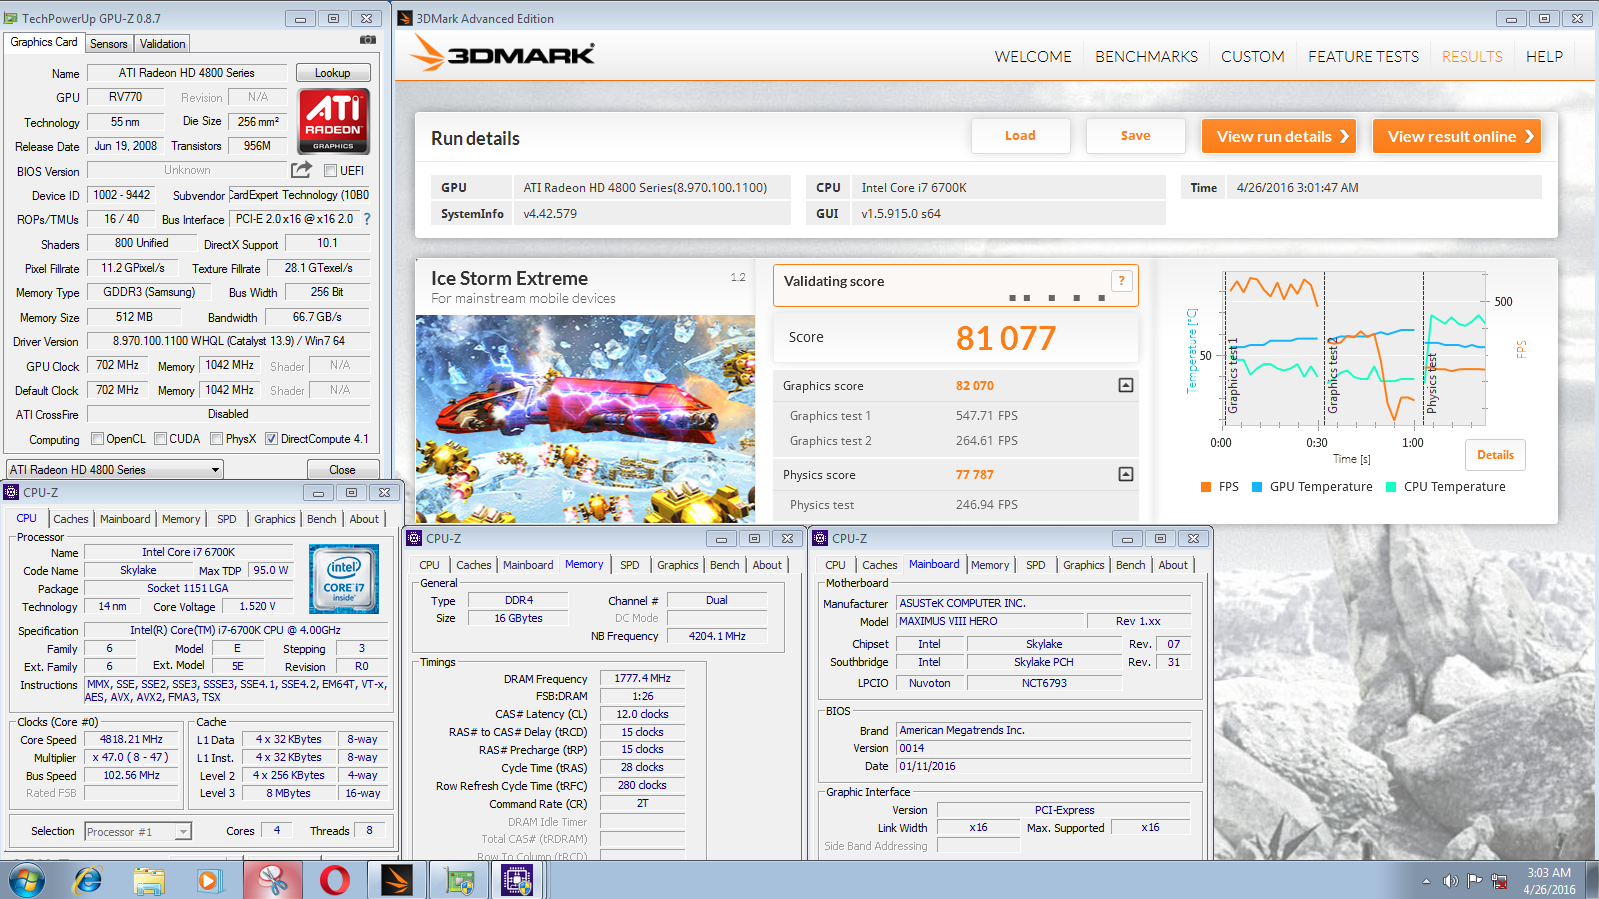1599x899 pixels.
Task: Toggle the UEFI checkbox in GPU-Z
Action: (330, 171)
